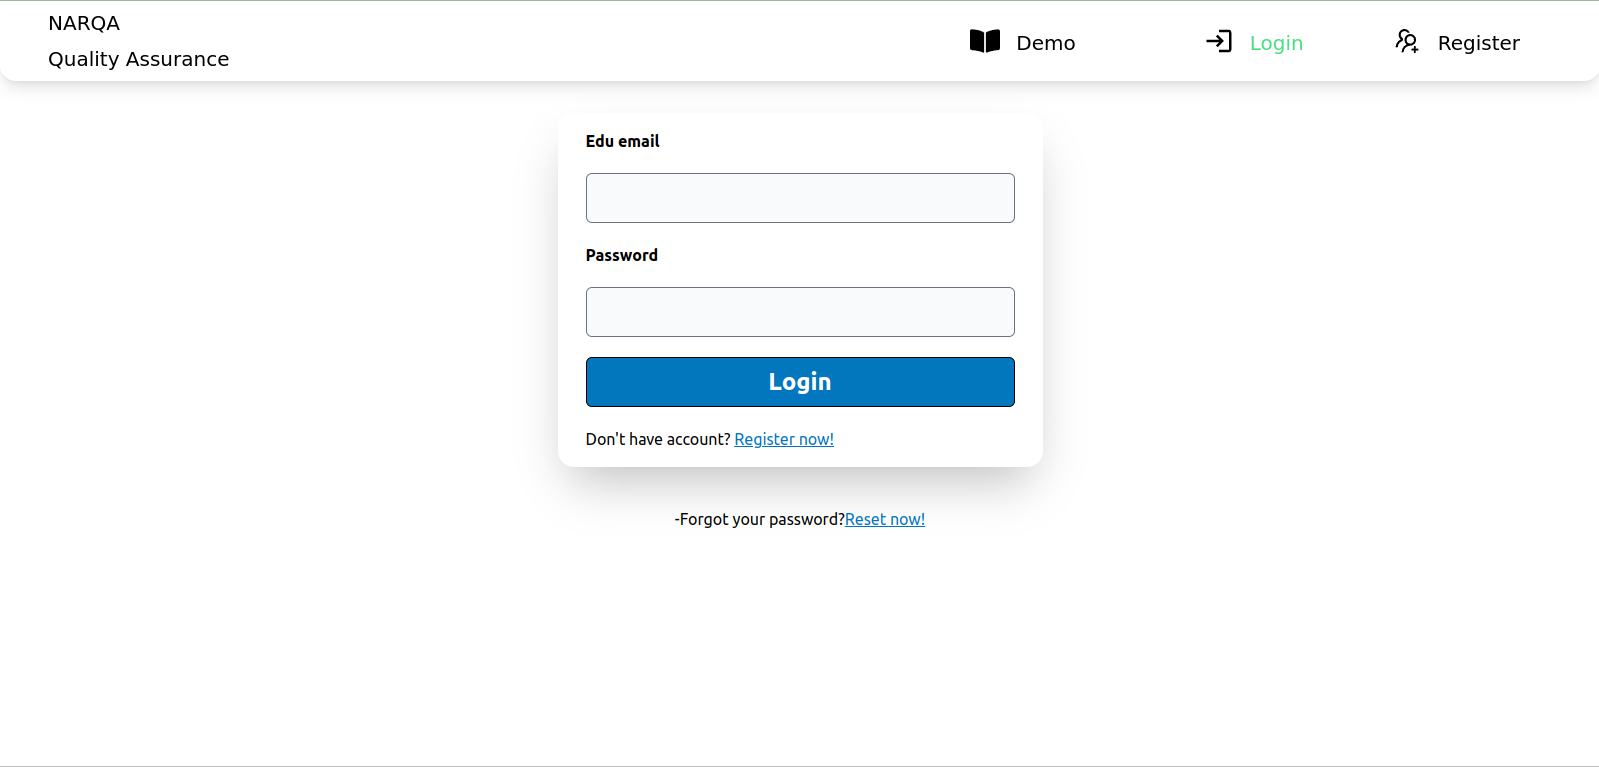
Task: Open the Demo navigation item
Action: (1046, 43)
